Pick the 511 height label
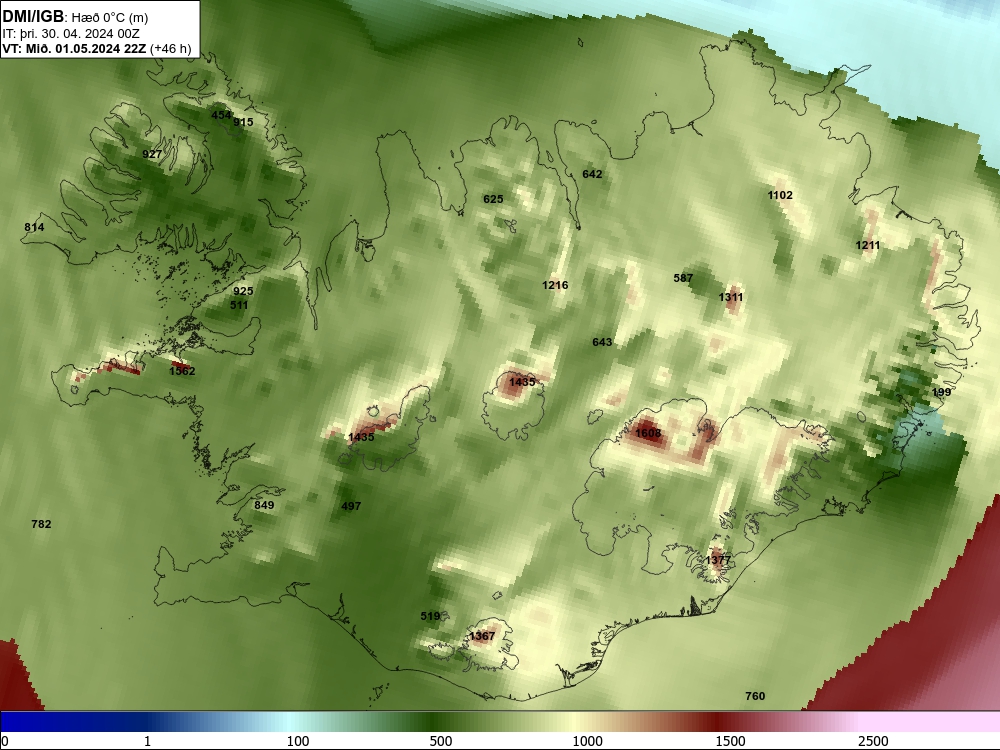Screen dimensions: 1000x750 (239, 305)
